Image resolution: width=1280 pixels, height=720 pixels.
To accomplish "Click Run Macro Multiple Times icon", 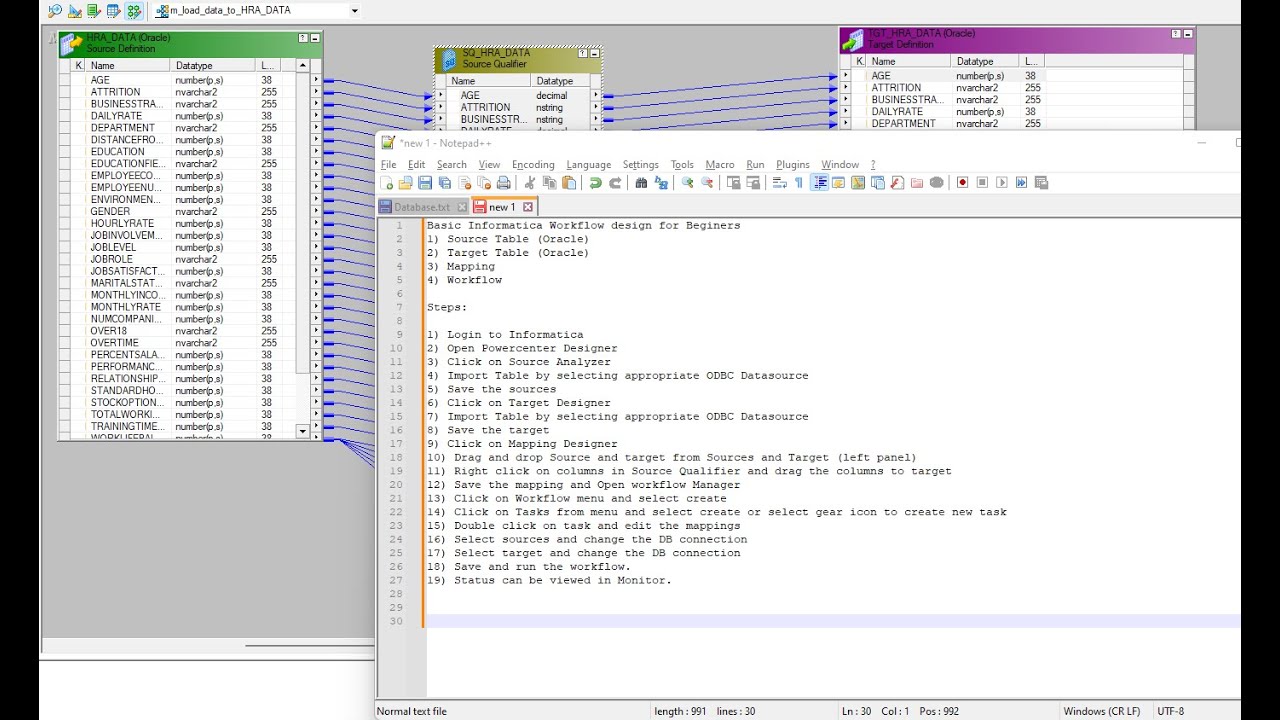I will [1021, 183].
